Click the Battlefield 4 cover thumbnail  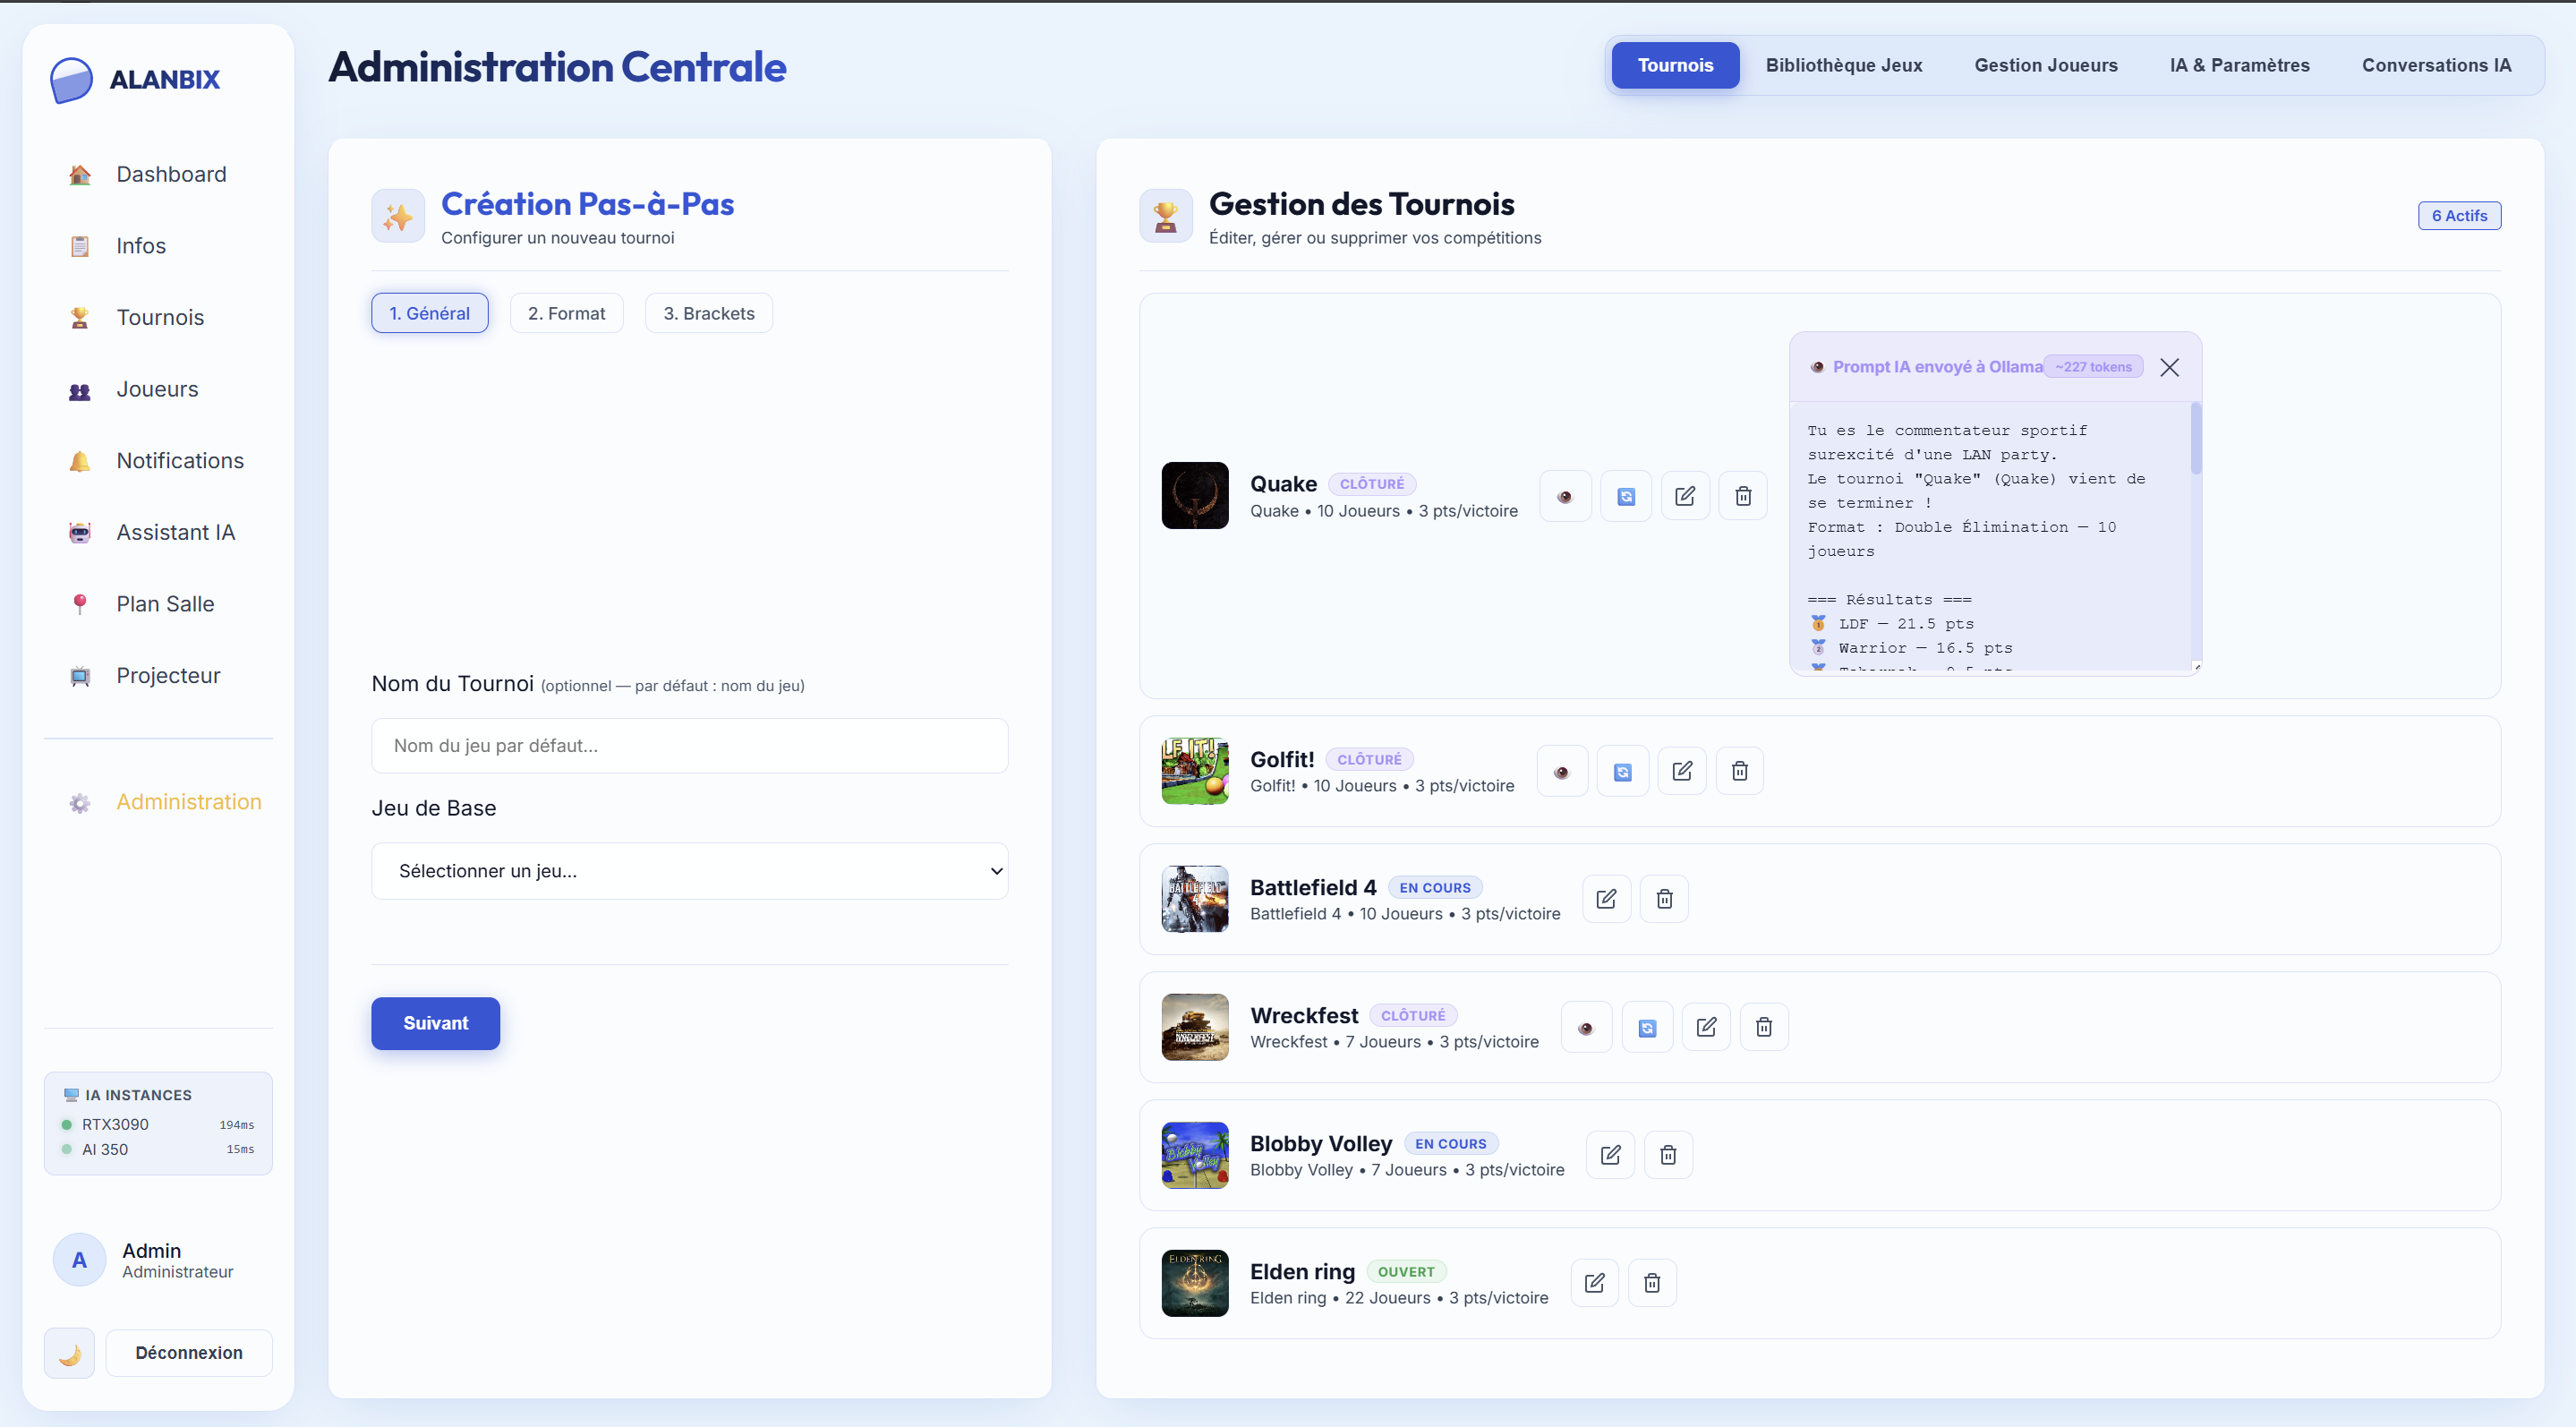click(1195, 899)
